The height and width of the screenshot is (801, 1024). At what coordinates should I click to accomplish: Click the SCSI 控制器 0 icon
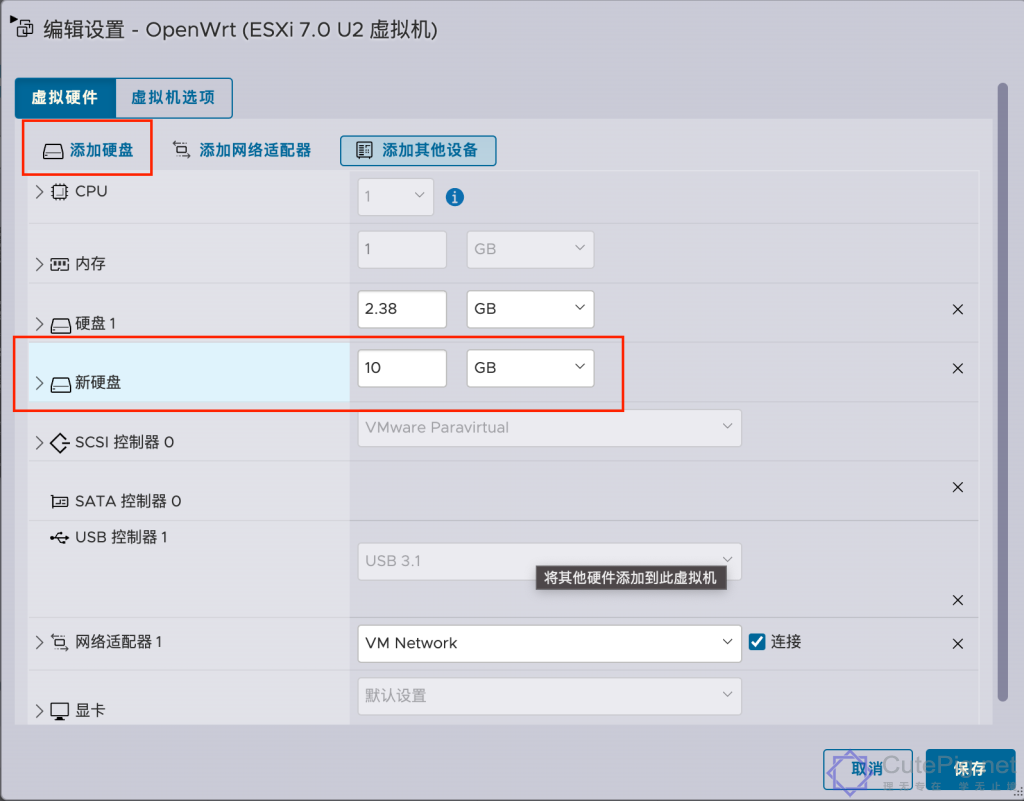(59, 441)
